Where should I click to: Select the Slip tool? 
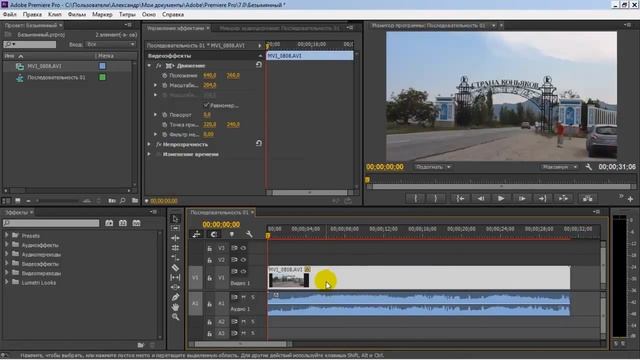(176, 277)
